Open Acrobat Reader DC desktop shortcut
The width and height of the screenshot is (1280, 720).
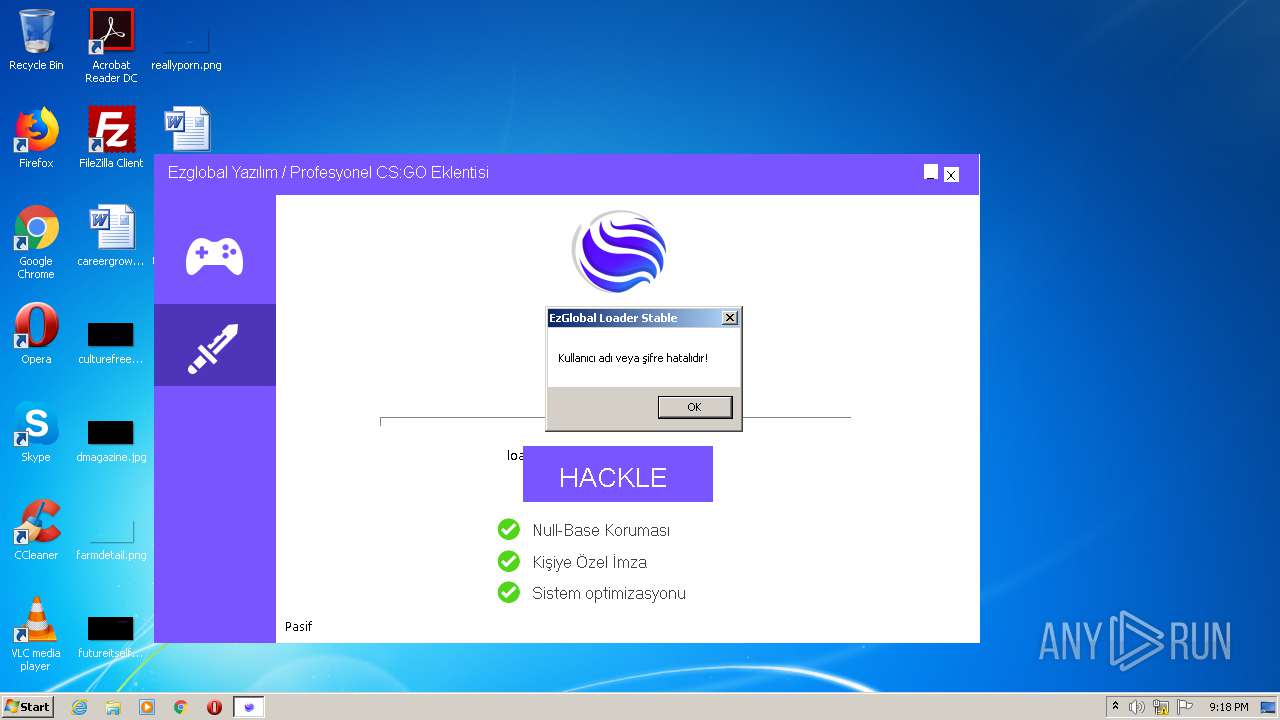(111, 46)
